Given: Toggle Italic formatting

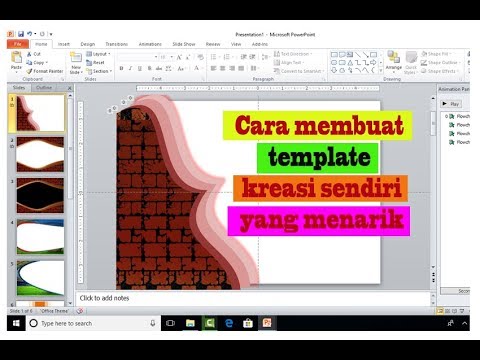Looking at the screenshot, I should tap(130, 68).
